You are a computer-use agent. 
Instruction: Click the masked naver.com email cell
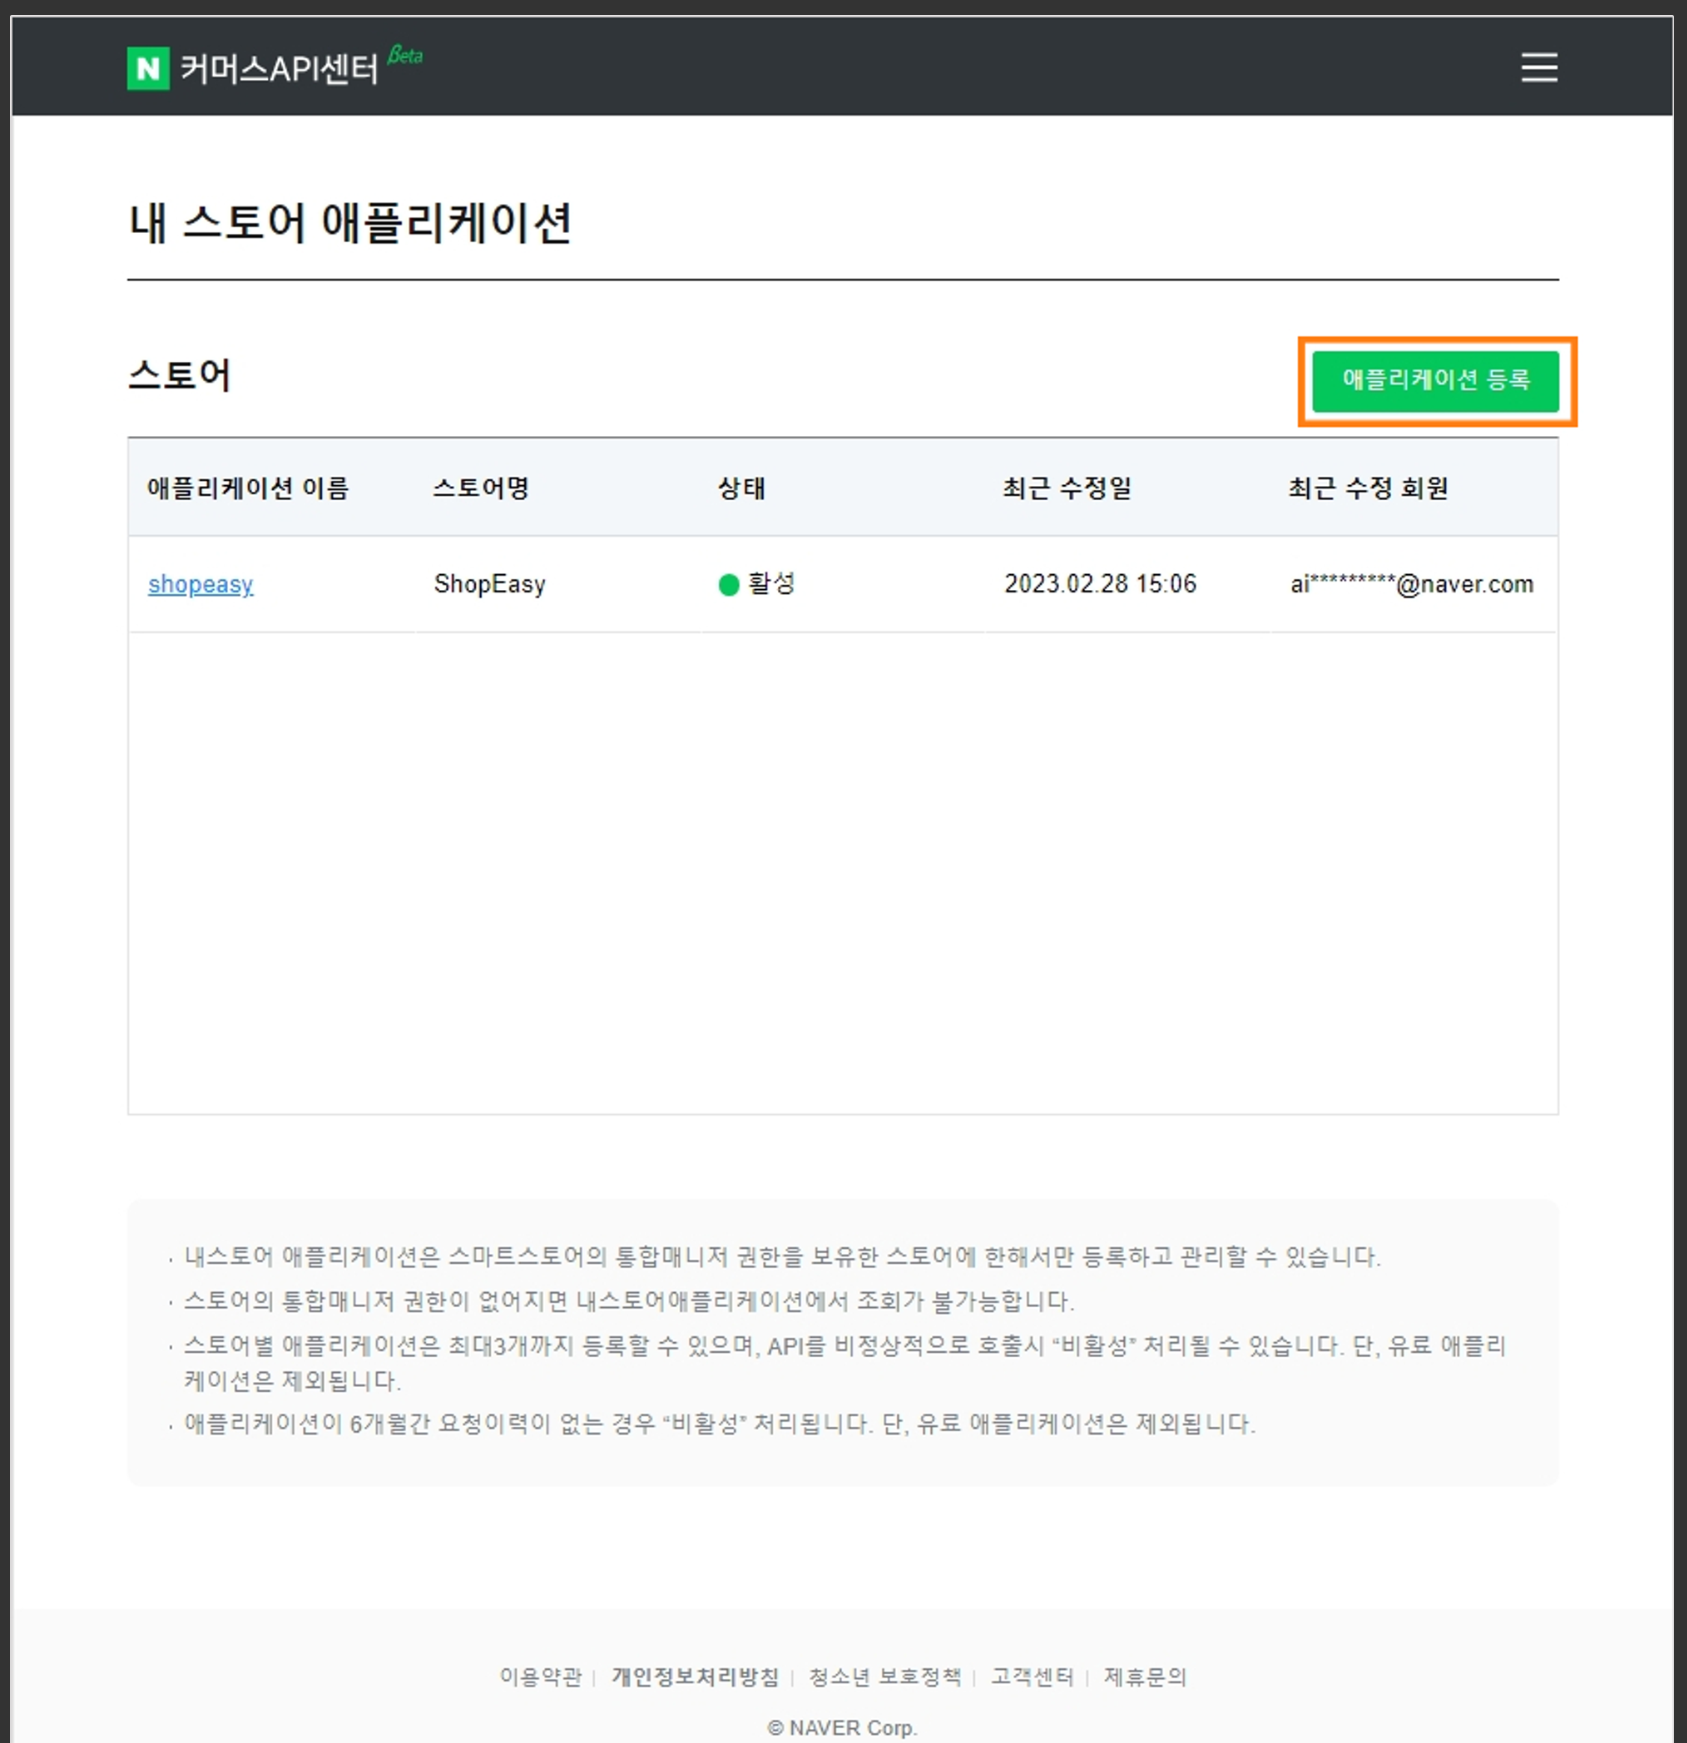(x=1412, y=584)
